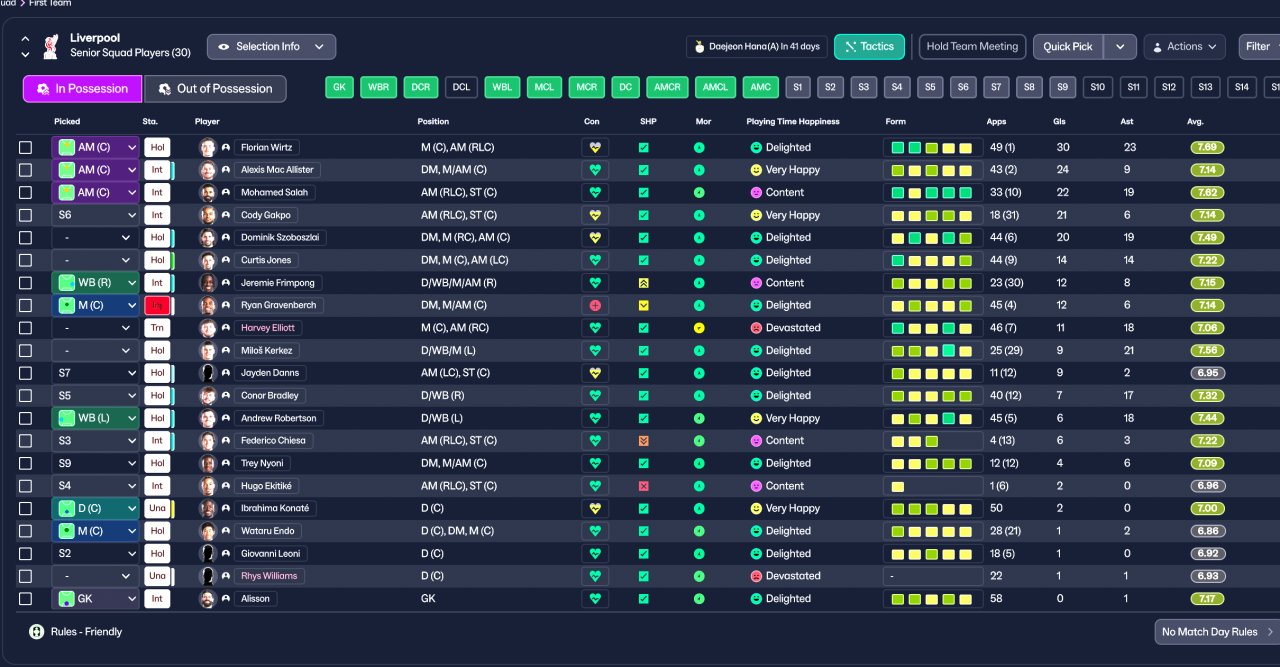1280x667 pixels.
Task: Tick the checkbox for Mohamed Salah
Action: [x=25, y=192]
